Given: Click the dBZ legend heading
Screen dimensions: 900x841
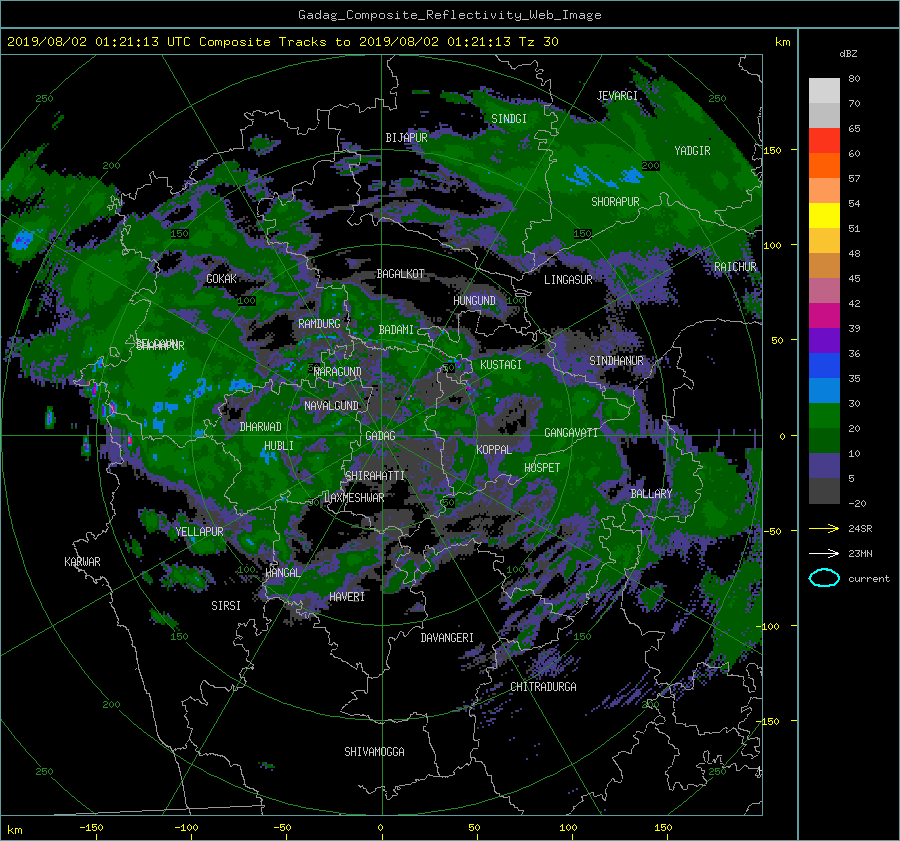Looking at the screenshot, I should point(848,53).
